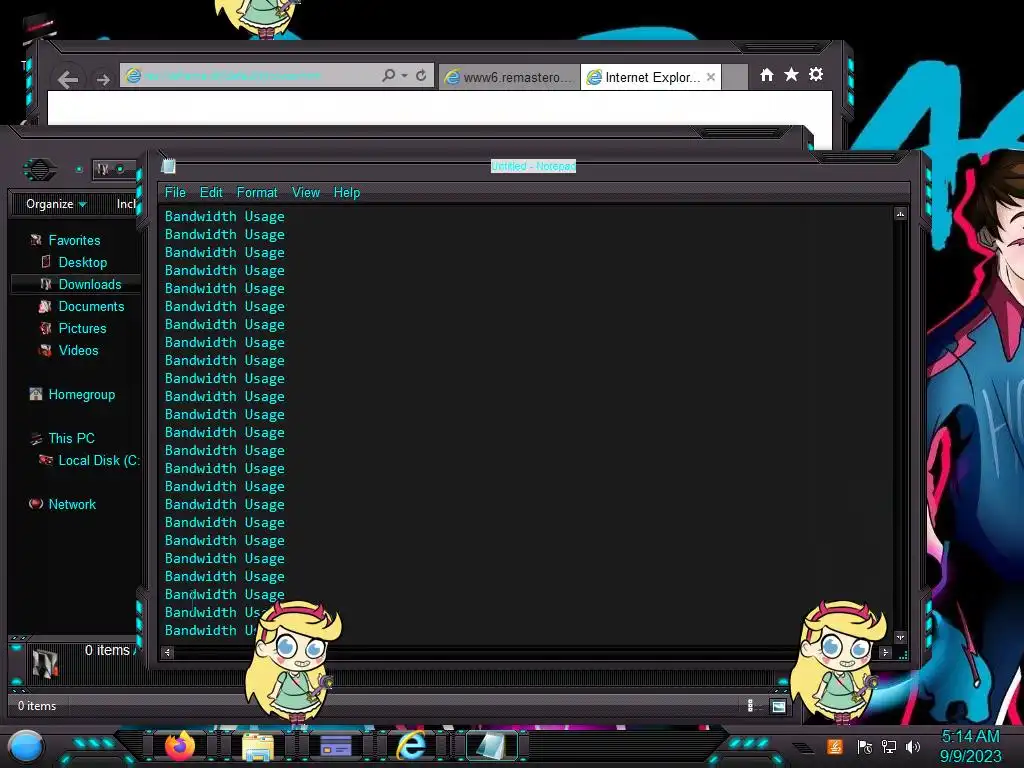Open the Notepad View menu

pyautogui.click(x=306, y=193)
